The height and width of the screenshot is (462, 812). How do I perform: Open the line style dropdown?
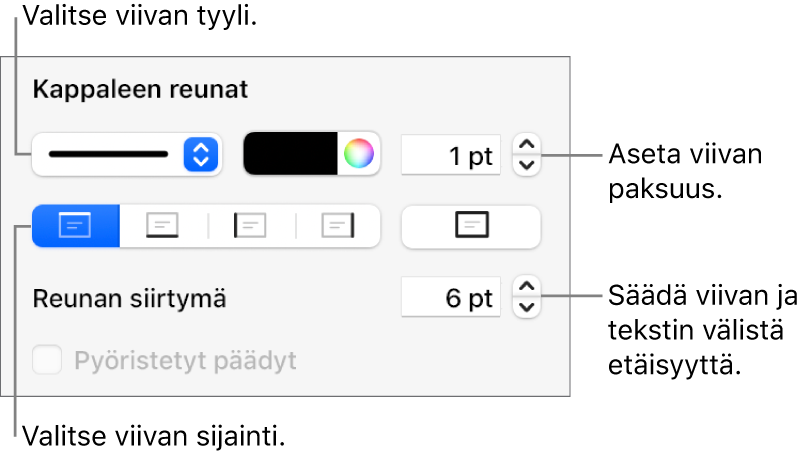tap(126, 154)
